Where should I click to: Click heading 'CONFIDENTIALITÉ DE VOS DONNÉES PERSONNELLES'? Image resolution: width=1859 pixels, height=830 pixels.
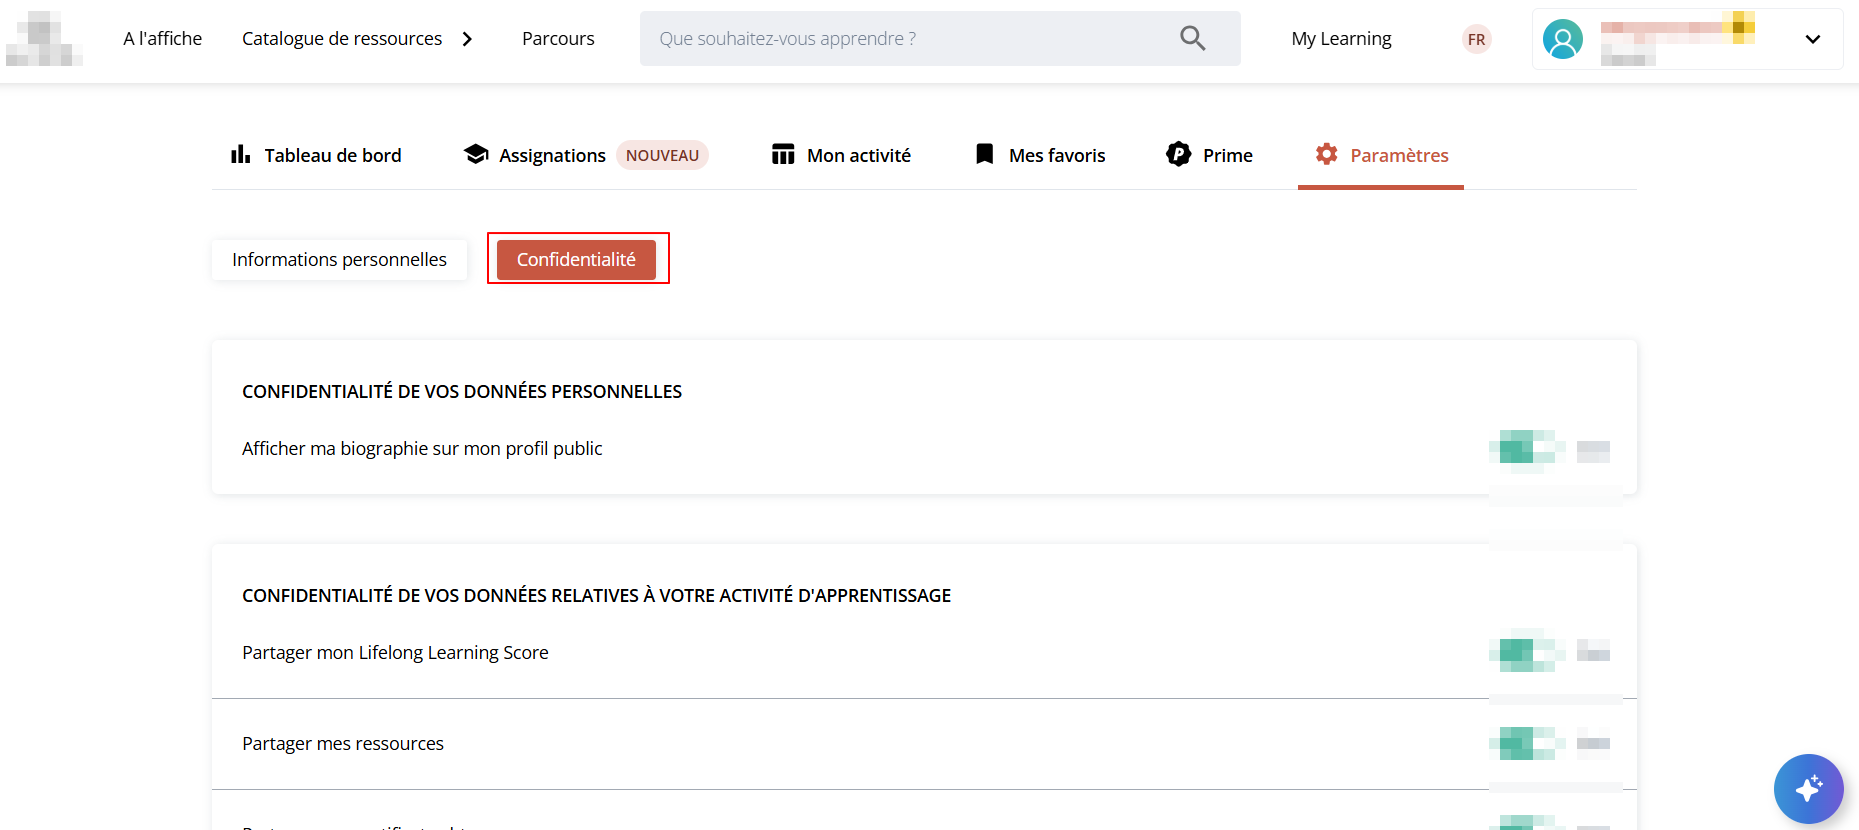[x=462, y=392]
